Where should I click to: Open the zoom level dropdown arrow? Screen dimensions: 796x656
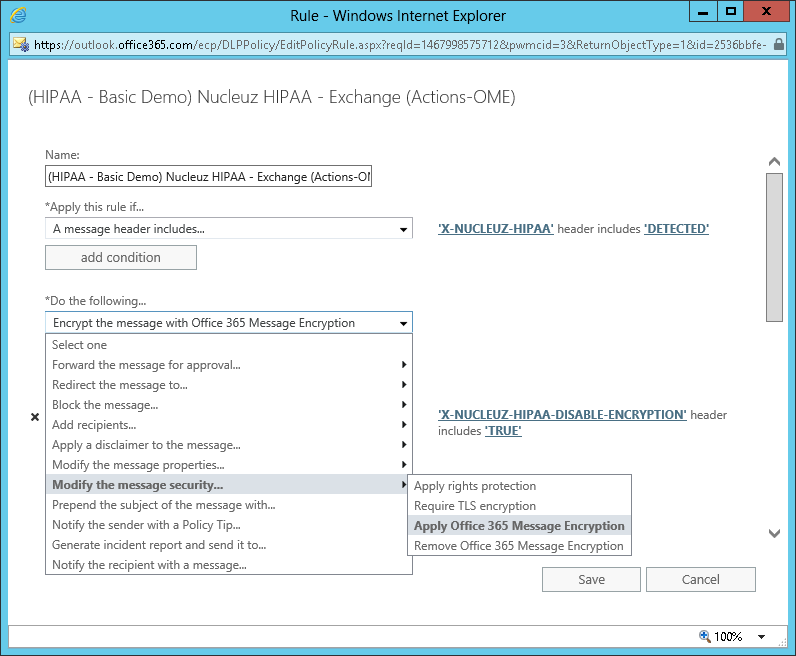pos(761,637)
